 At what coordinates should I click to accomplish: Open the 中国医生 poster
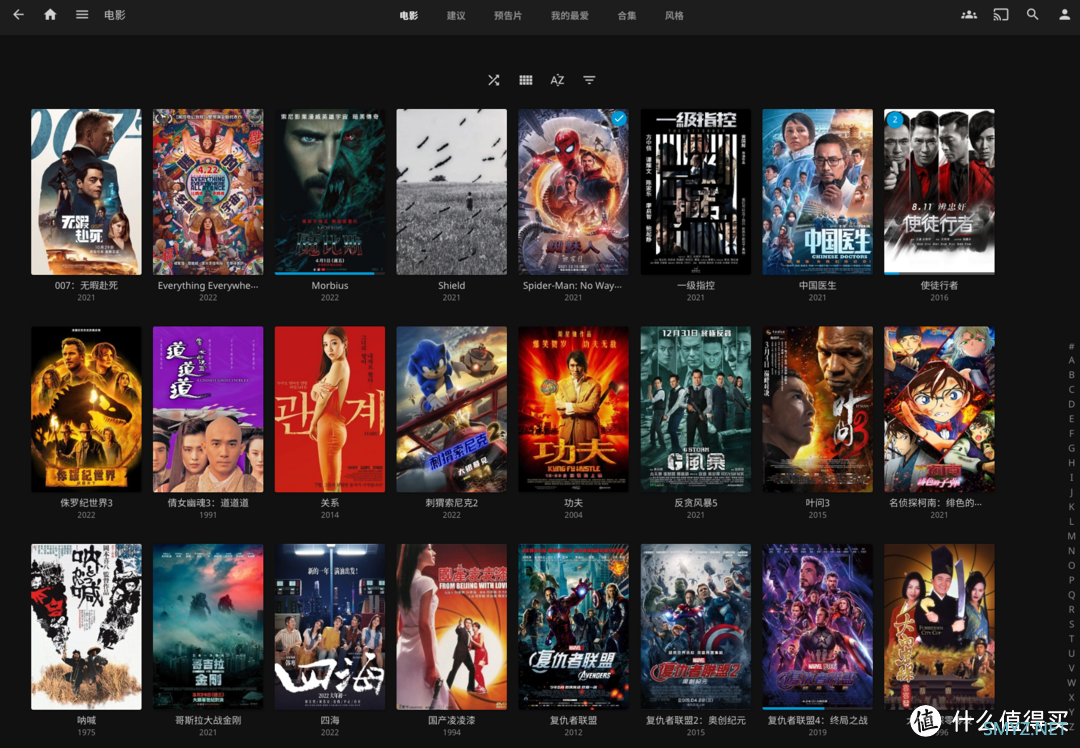click(818, 191)
